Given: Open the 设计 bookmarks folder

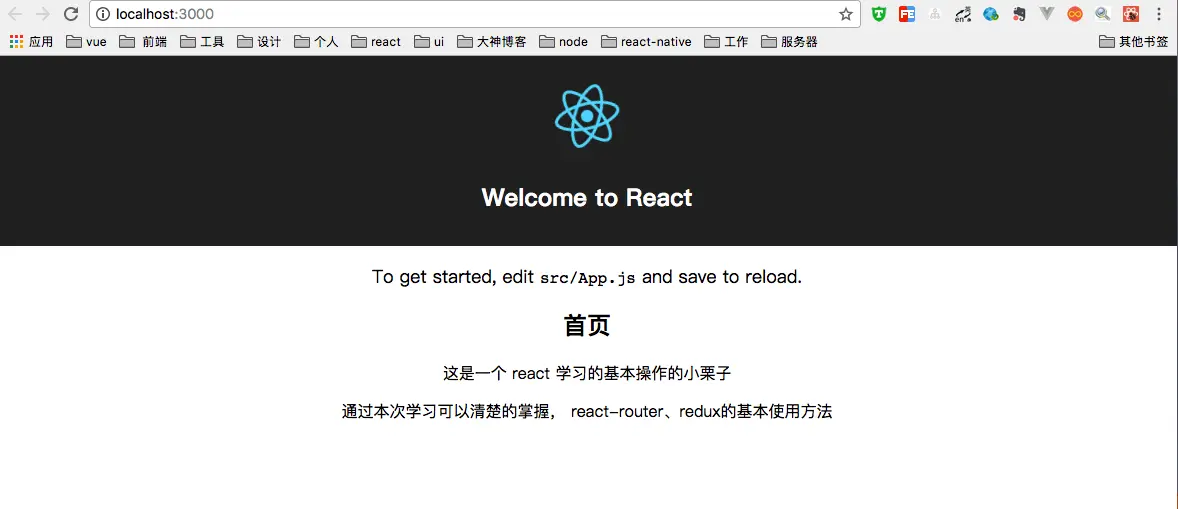Looking at the screenshot, I should click(x=259, y=42).
